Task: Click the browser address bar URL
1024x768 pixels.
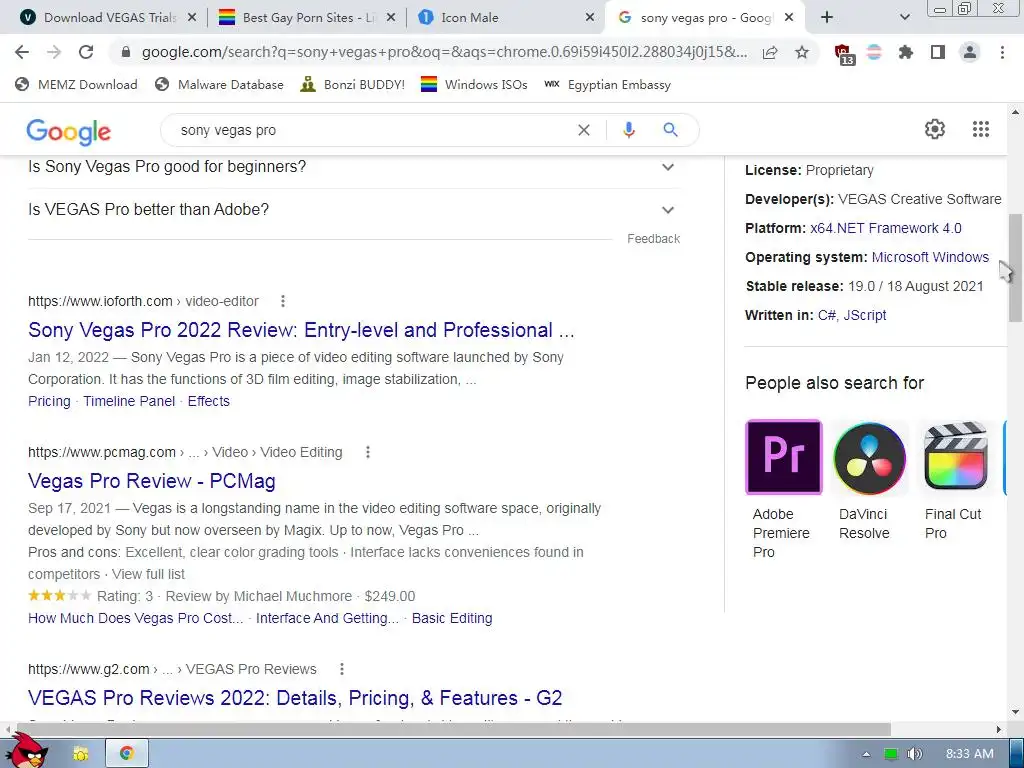Action: click(x=444, y=52)
